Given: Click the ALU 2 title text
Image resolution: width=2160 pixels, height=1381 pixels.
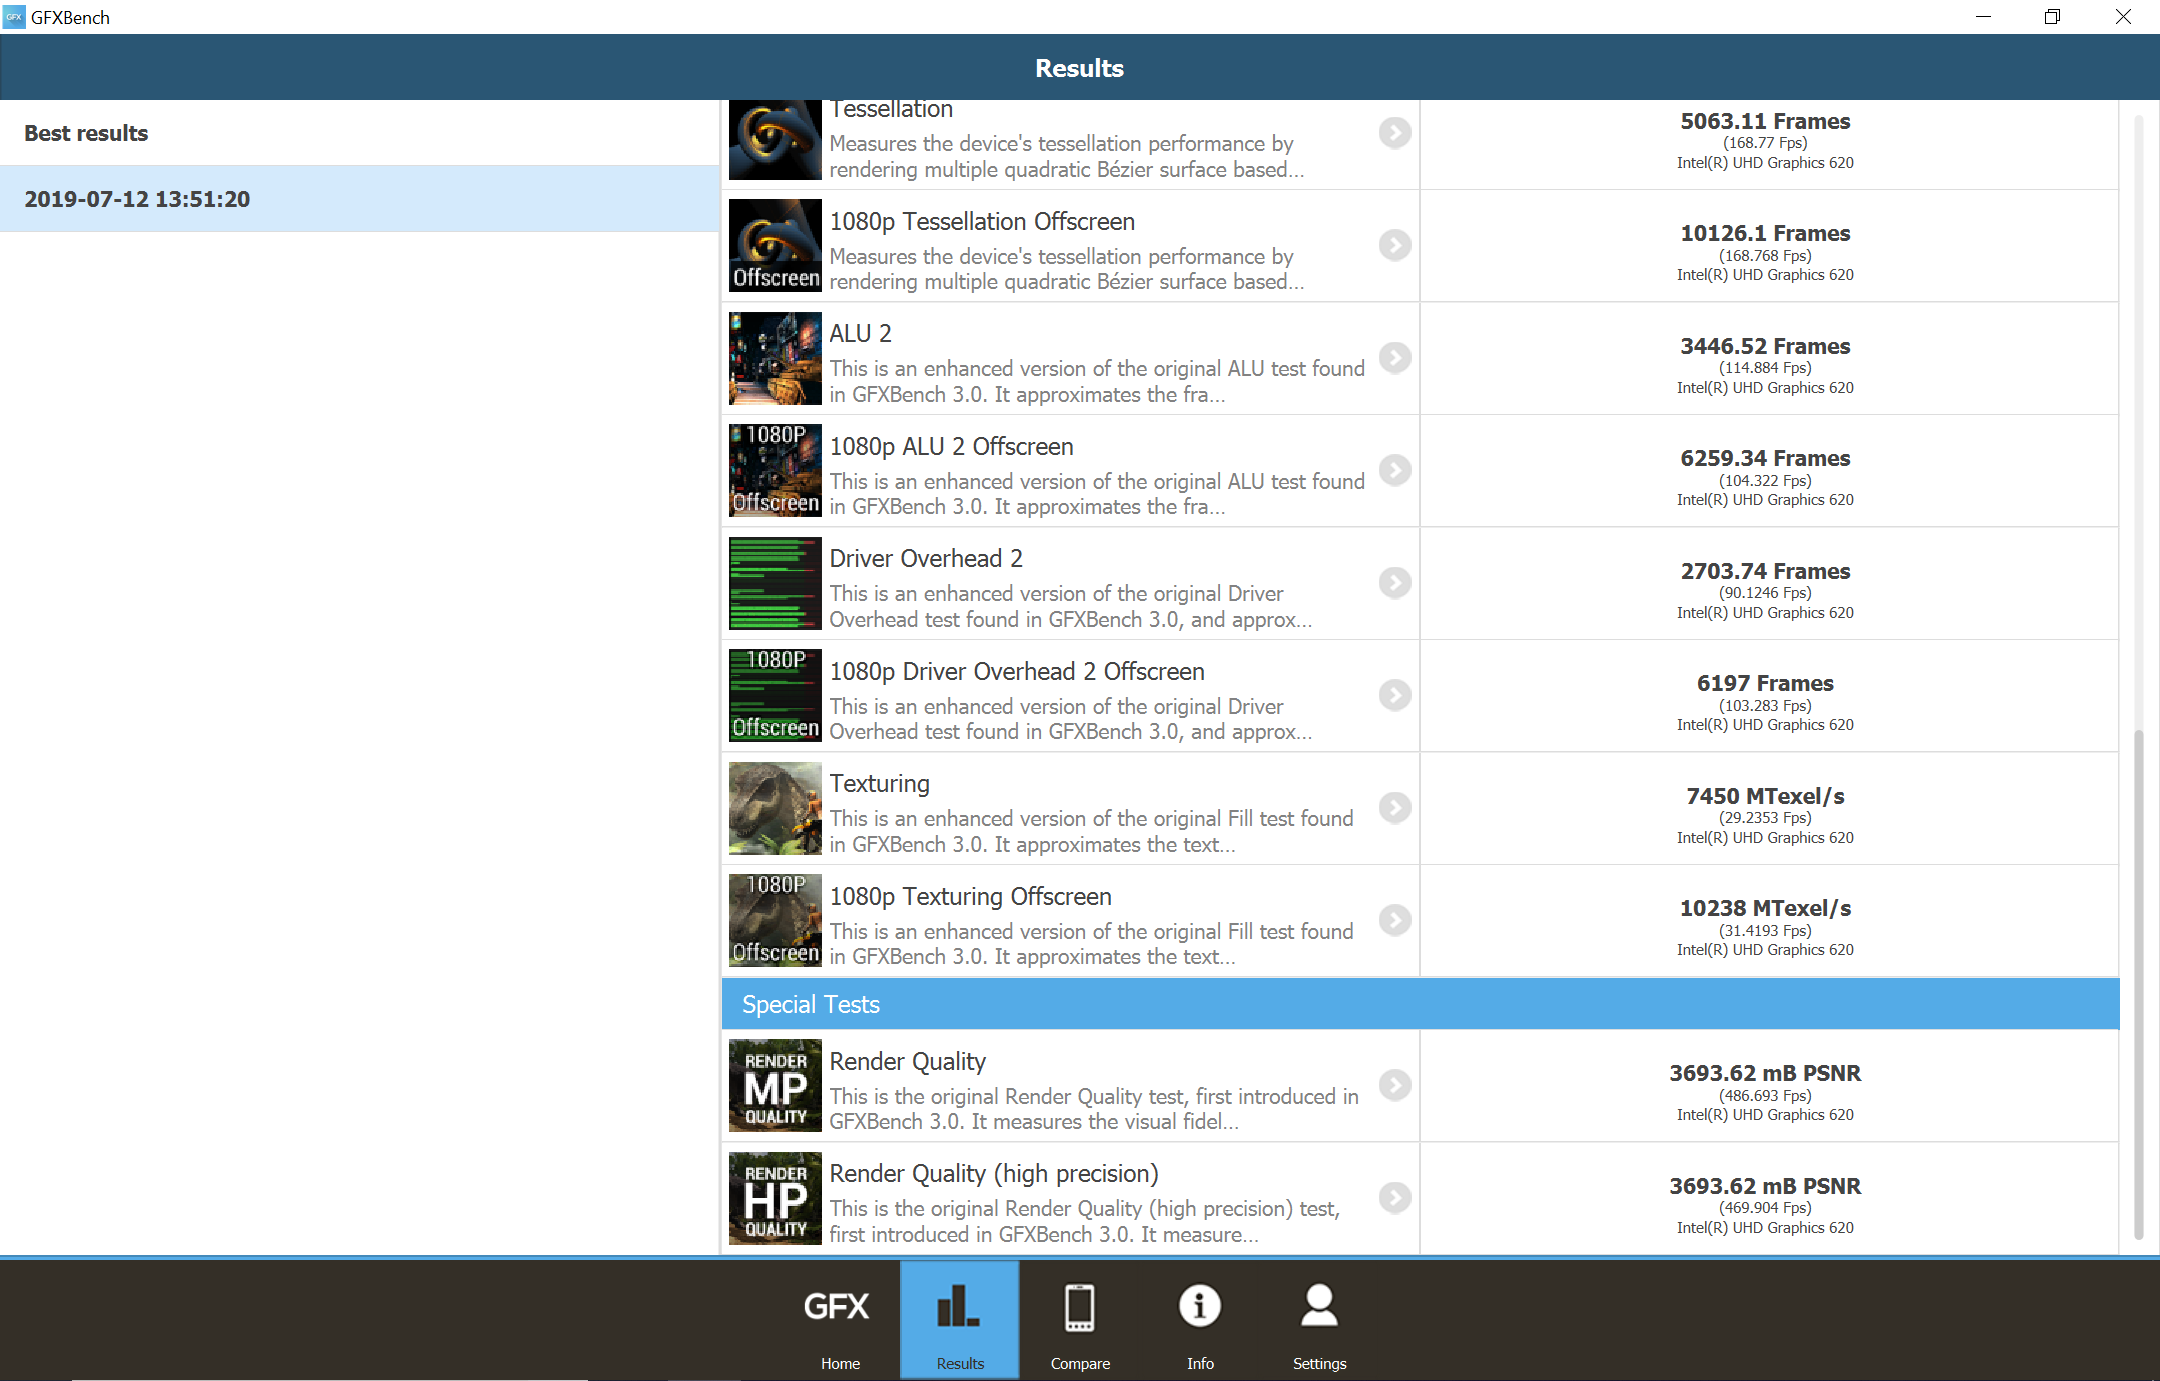Looking at the screenshot, I should point(860,333).
